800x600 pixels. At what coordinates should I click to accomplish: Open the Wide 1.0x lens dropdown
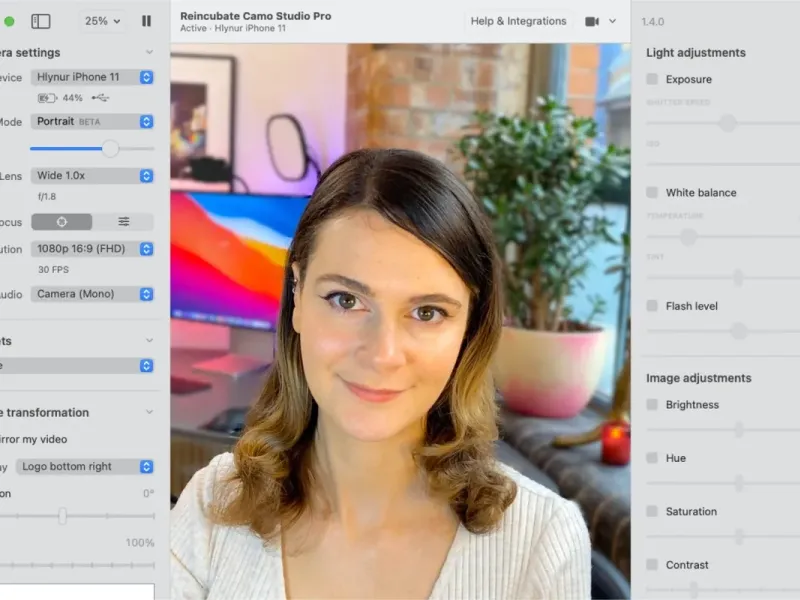point(92,176)
